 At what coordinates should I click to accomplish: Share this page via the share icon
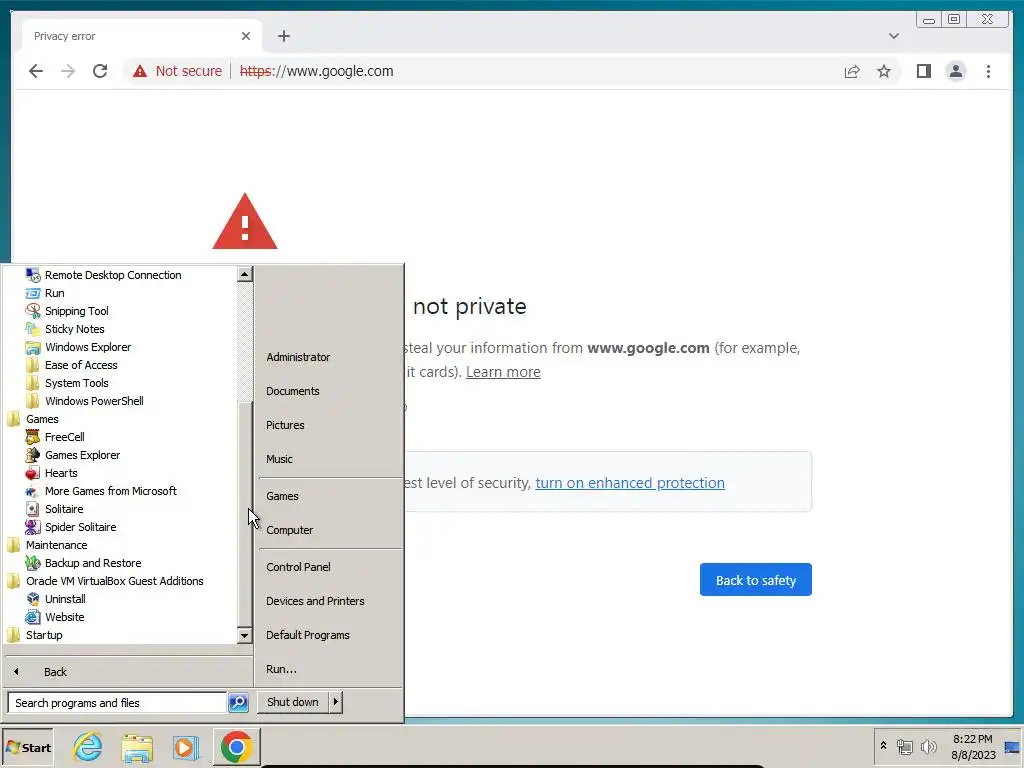(852, 71)
